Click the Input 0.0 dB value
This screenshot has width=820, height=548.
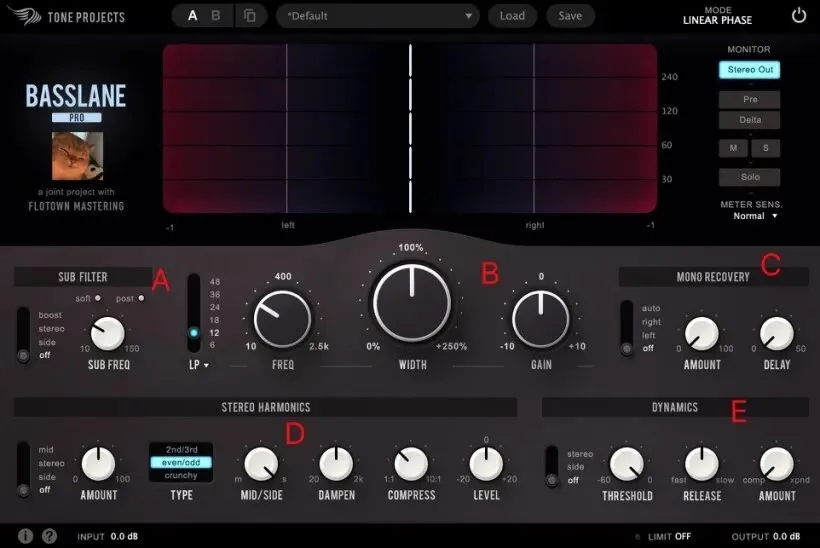coord(124,536)
